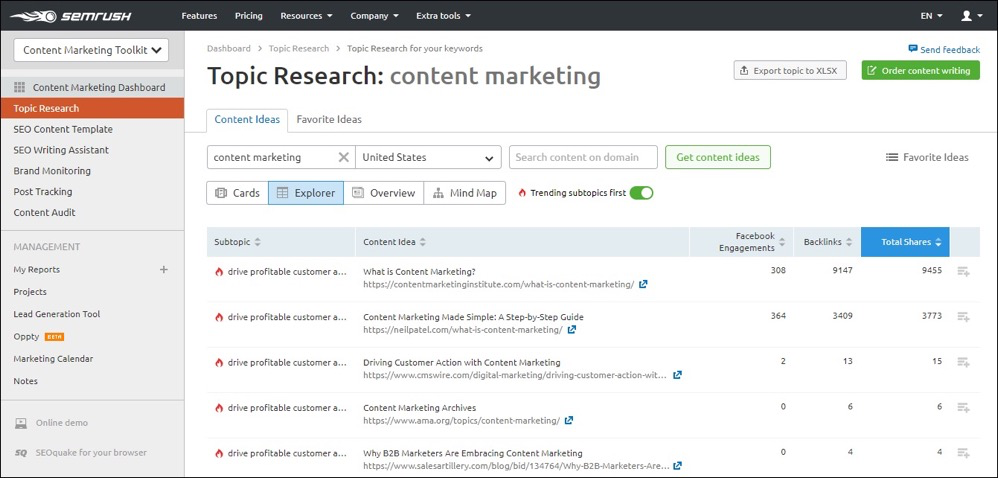Open Projects in Management section
This screenshot has width=998, height=478.
click(x=30, y=292)
